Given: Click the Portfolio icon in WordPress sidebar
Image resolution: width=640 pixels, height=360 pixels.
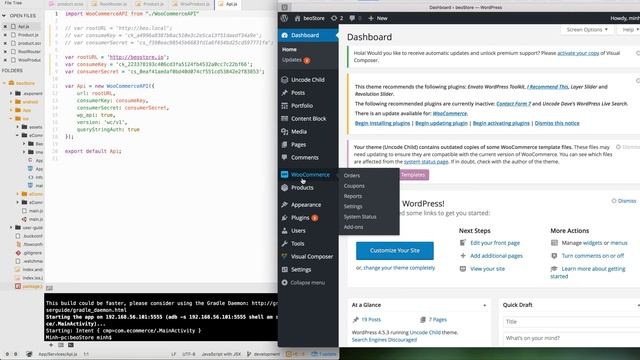Looking at the screenshot, I should pos(284,106).
